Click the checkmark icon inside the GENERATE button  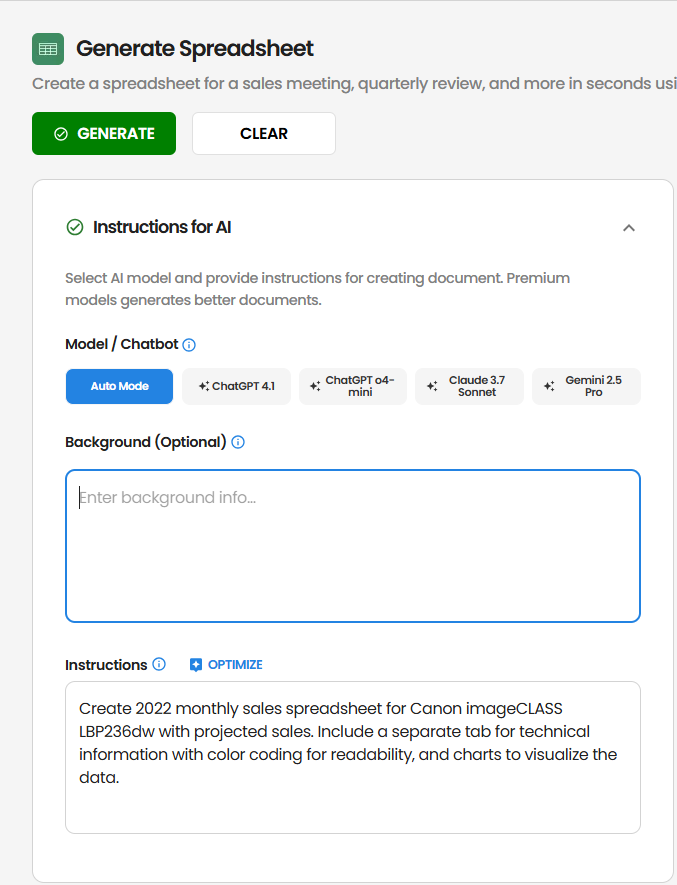tap(59, 133)
